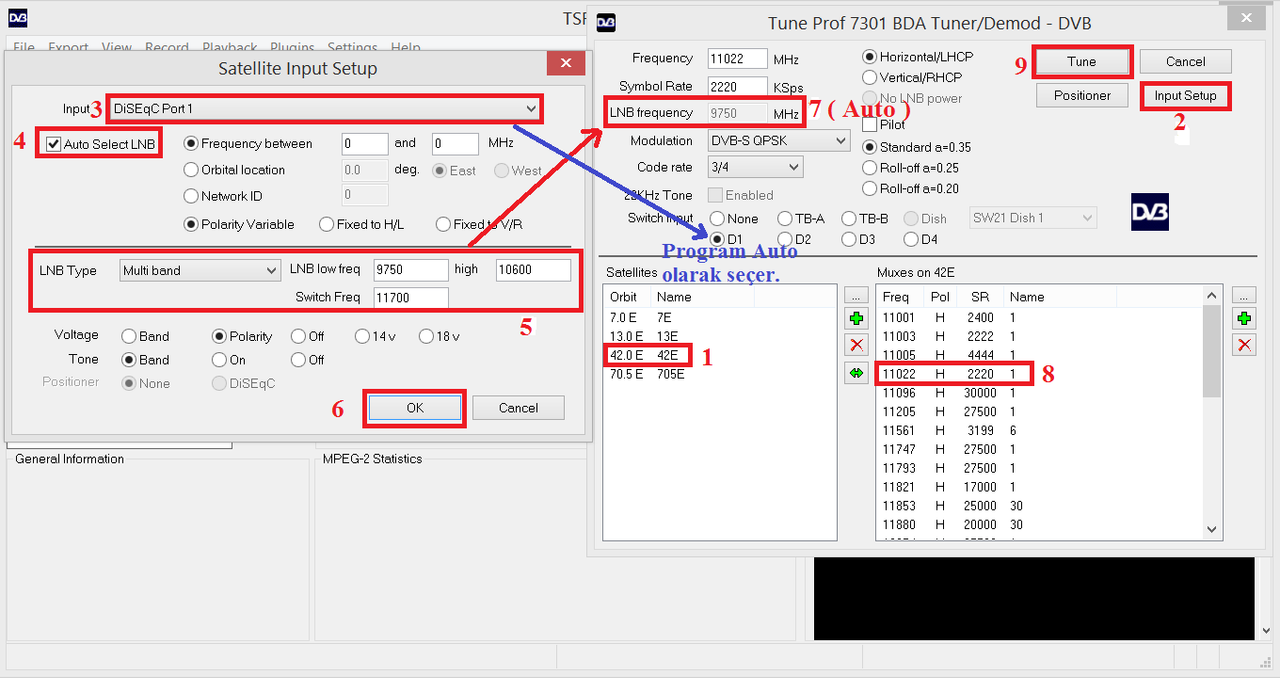Open File menu in TSReader
This screenshot has height=678, width=1280.
click(x=23, y=47)
